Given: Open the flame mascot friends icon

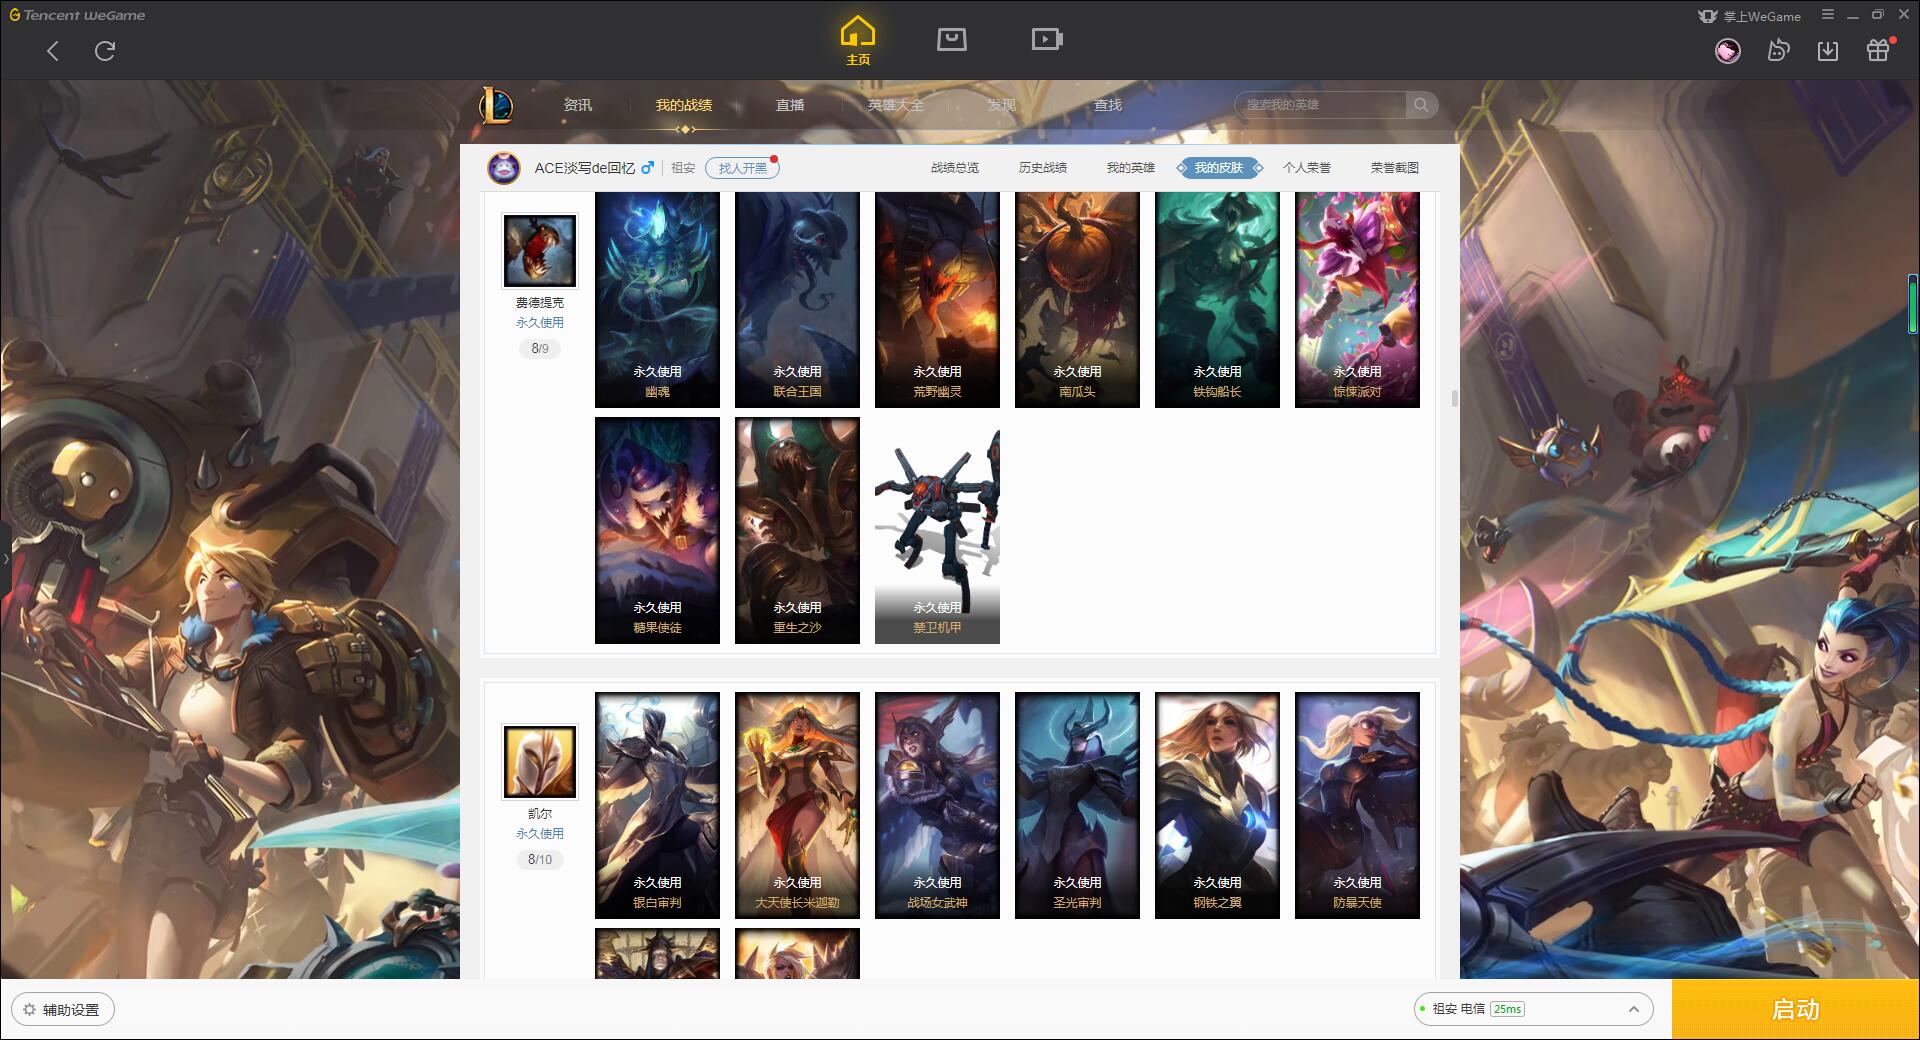Looking at the screenshot, I should (x=1778, y=51).
